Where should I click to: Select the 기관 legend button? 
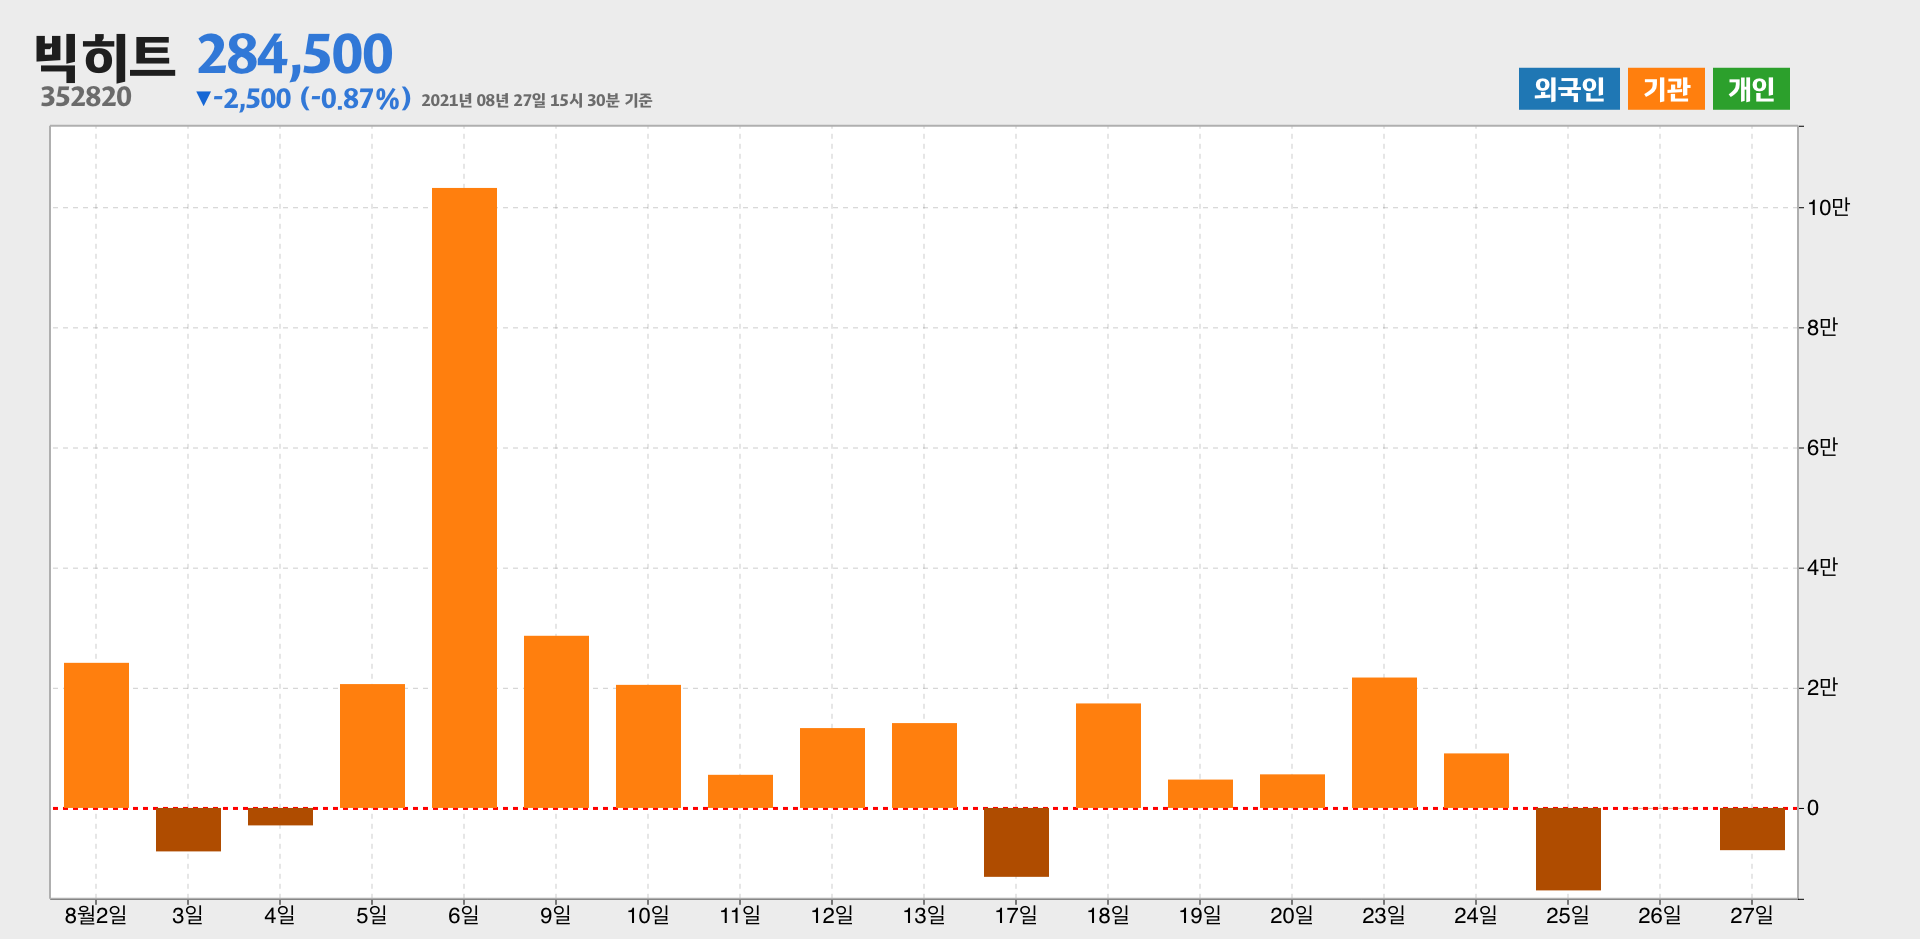coord(1666,89)
